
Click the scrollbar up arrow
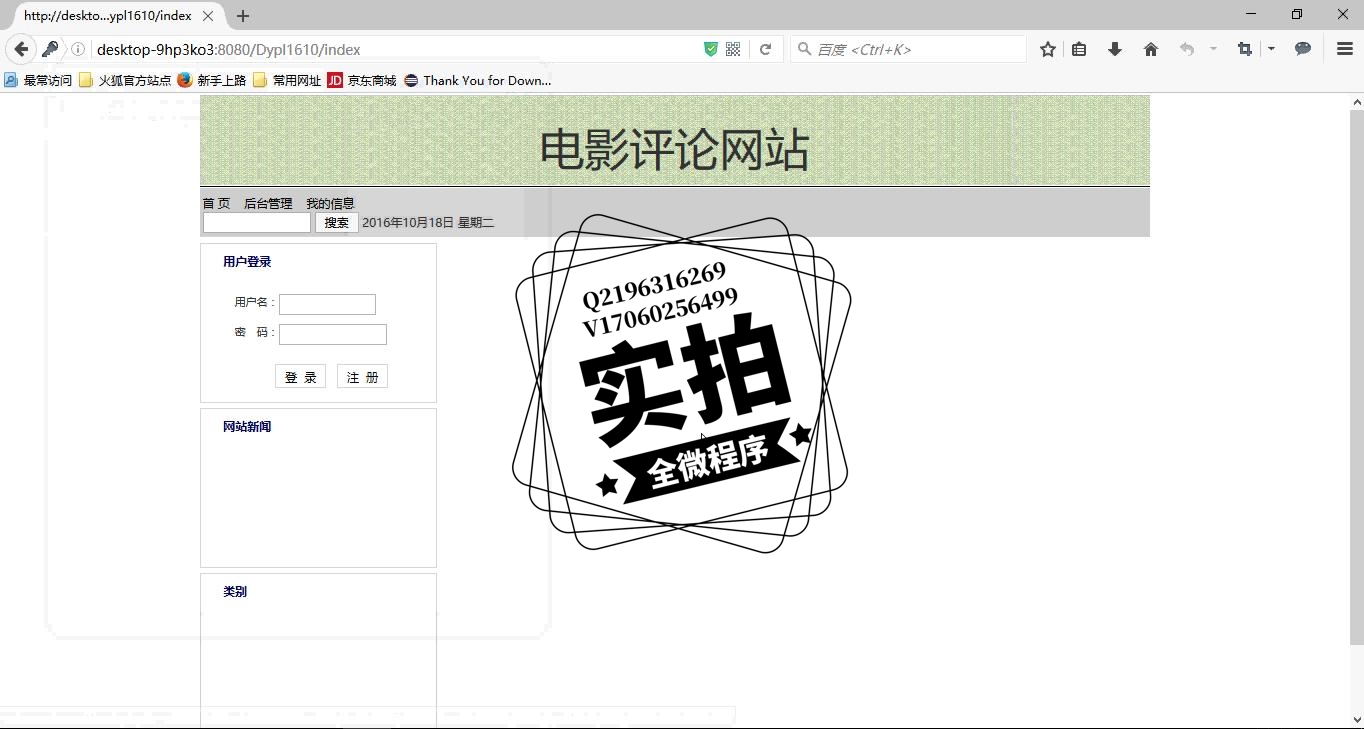(1357, 102)
